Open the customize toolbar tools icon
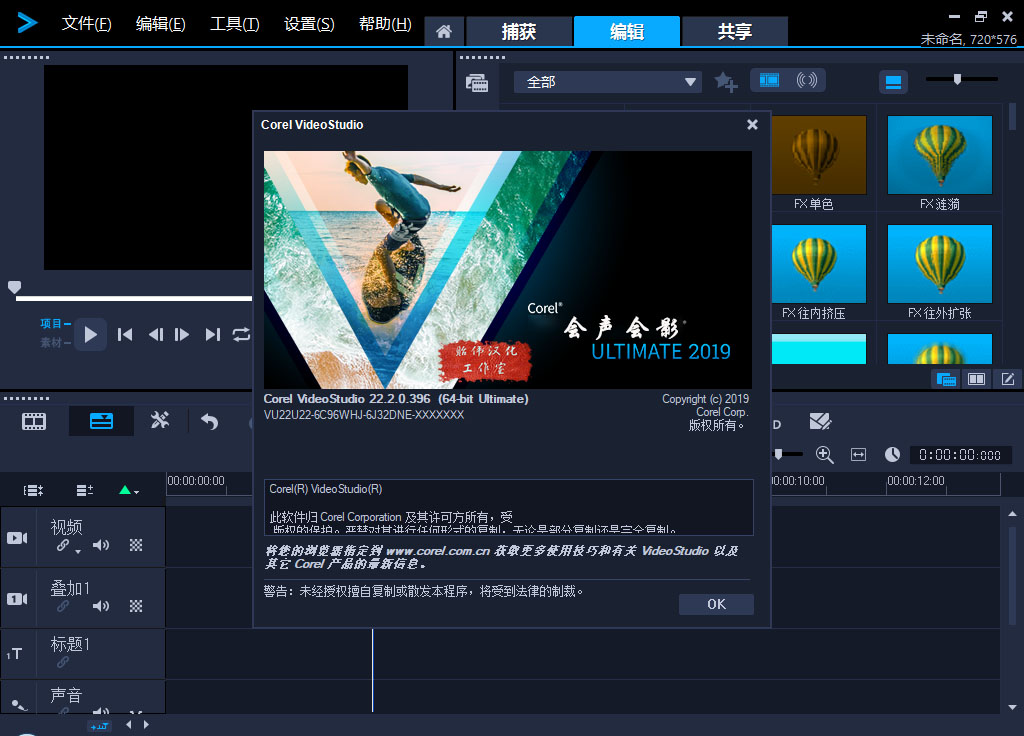The width and height of the screenshot is (1024, 736). (160, 421)
